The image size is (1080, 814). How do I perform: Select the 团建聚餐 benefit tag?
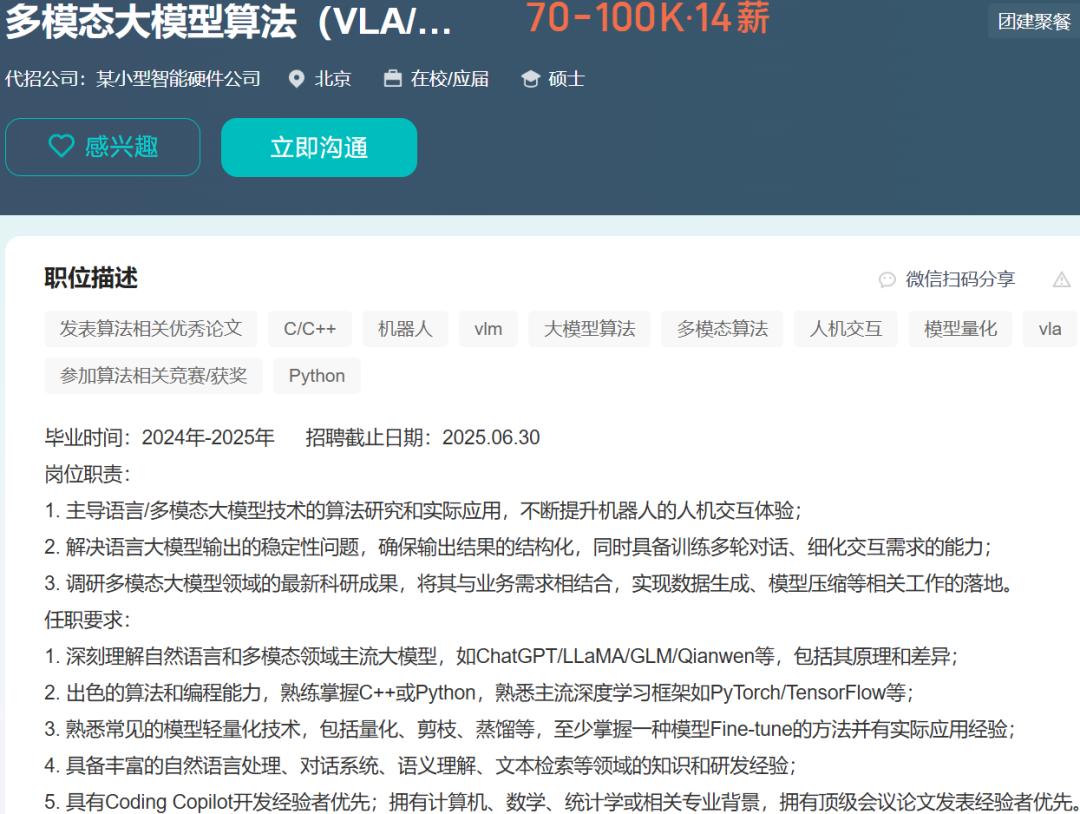pos(1034,21)
